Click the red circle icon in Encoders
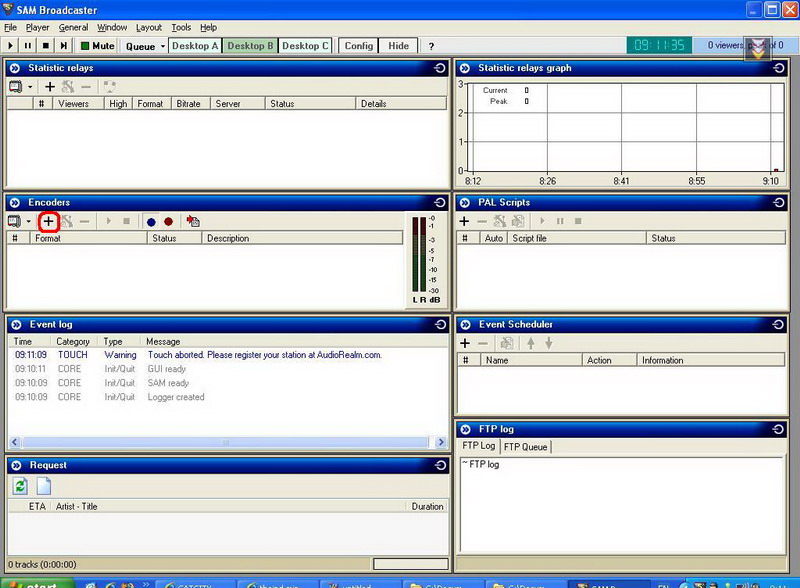The height and width of the screenshot is (588, 800). (x=168, y=222)
